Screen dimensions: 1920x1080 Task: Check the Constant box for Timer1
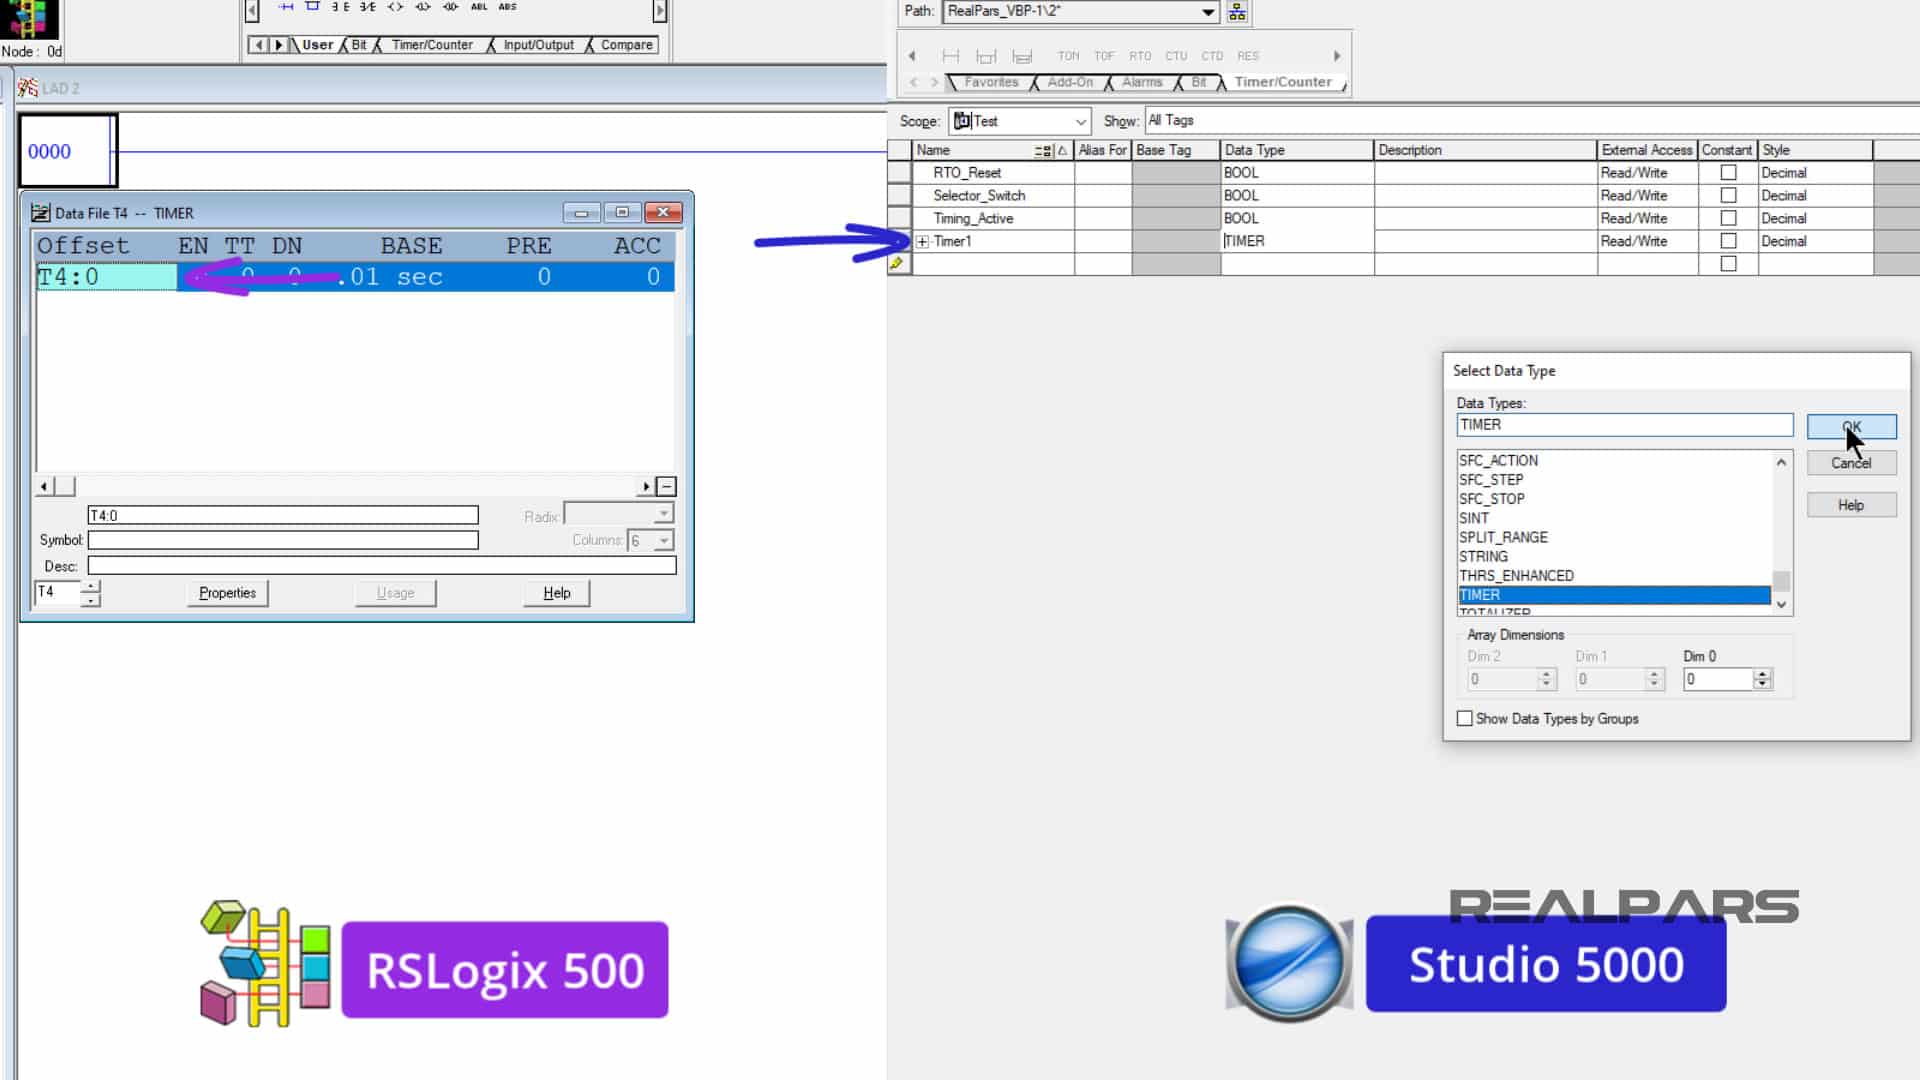pyautogui.click(x=1728, y=241)
